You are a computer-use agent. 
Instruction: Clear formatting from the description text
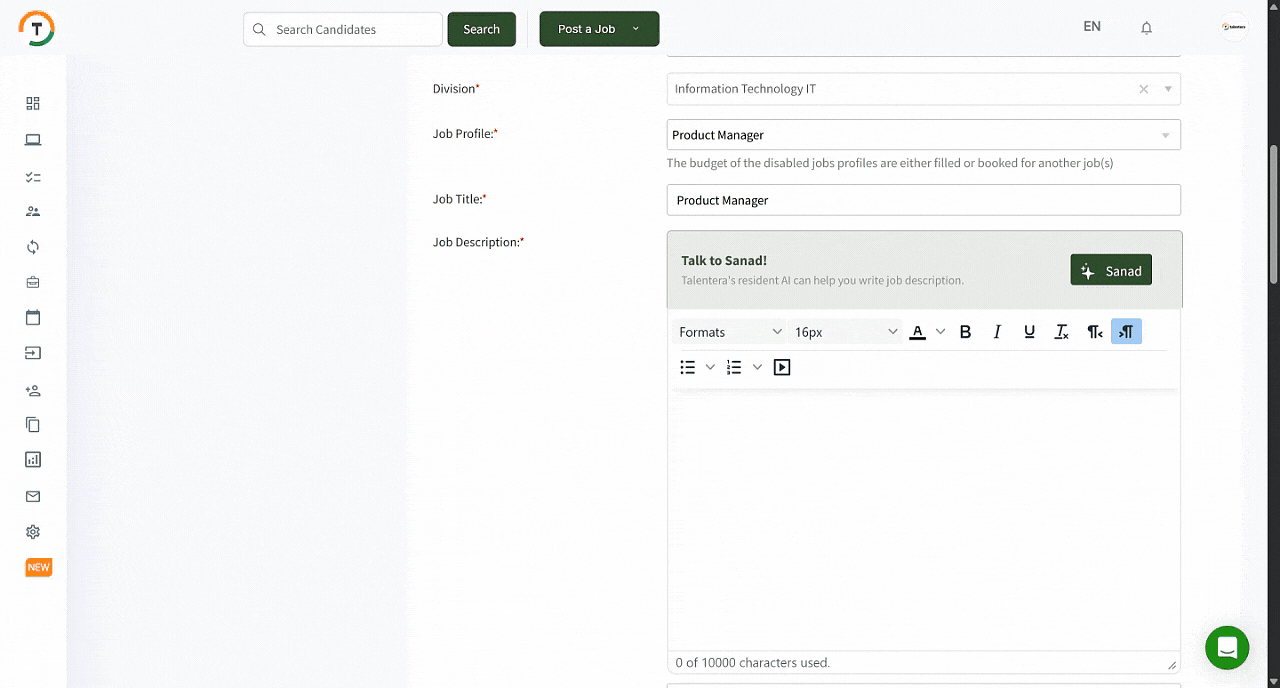(x=1062, y=332)
